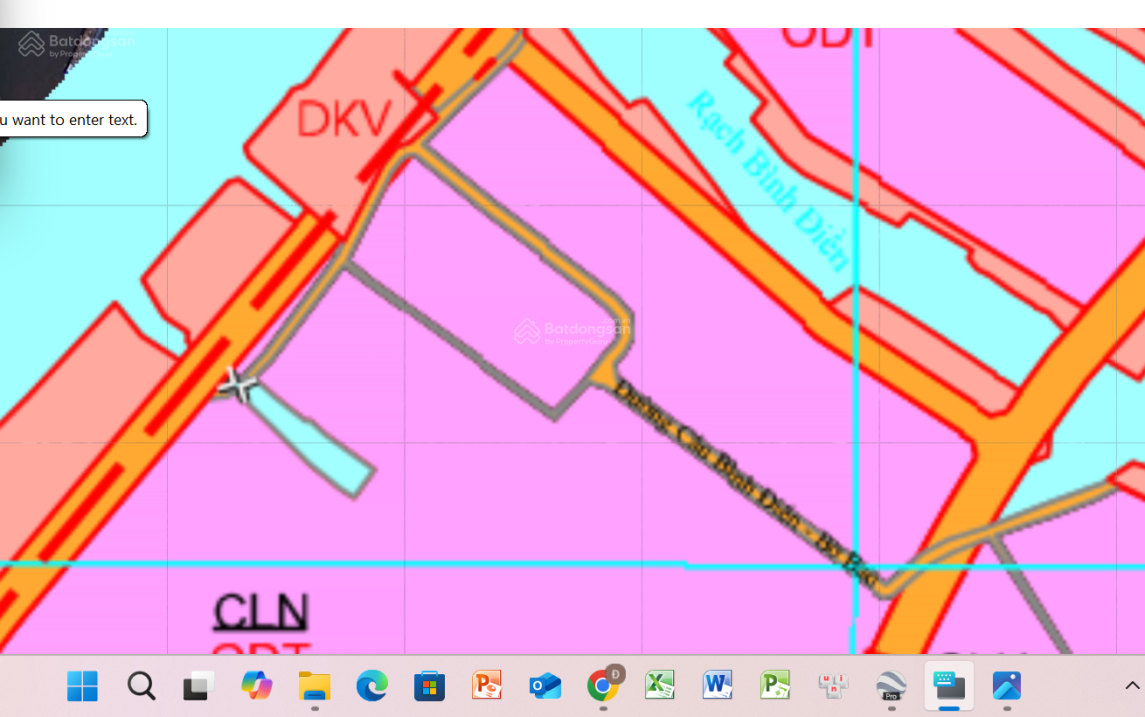Switch to the Photos app window

click(1006, 686)
